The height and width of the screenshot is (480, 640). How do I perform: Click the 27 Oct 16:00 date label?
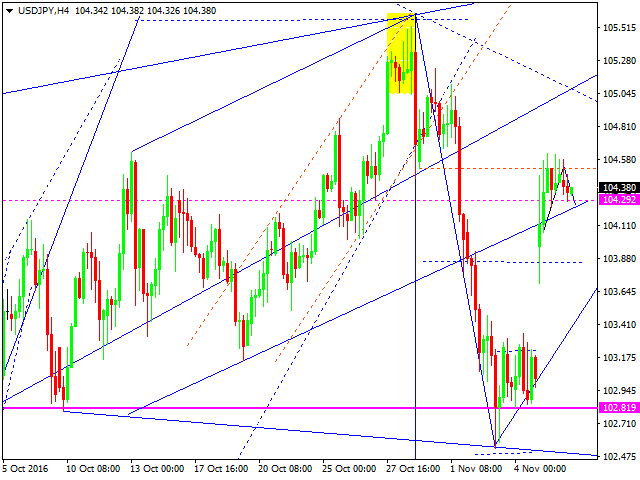pyautogui.click(x=413, y=469)
